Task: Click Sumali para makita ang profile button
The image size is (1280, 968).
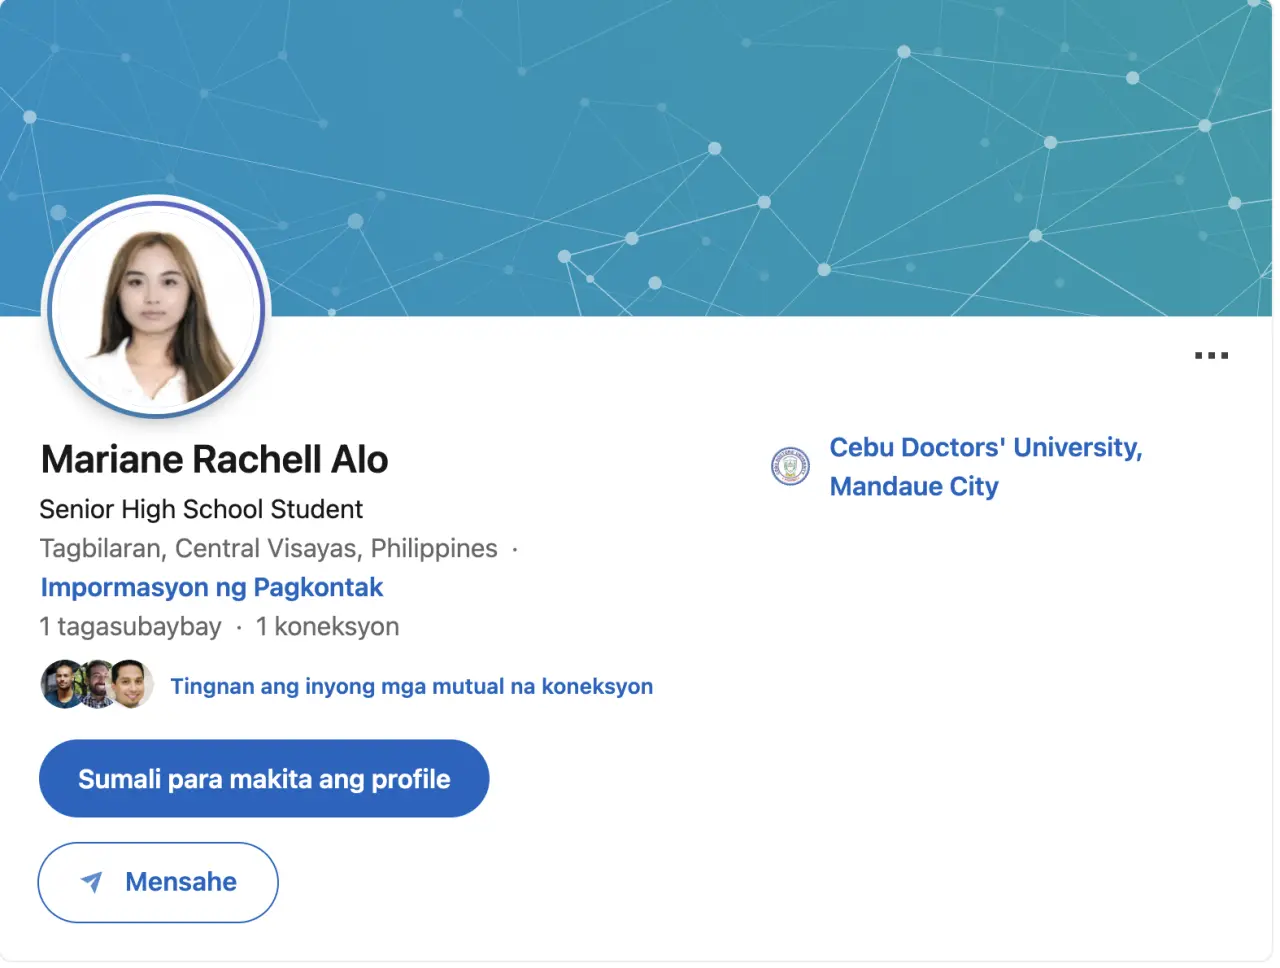Action: (x=264, y=778)
